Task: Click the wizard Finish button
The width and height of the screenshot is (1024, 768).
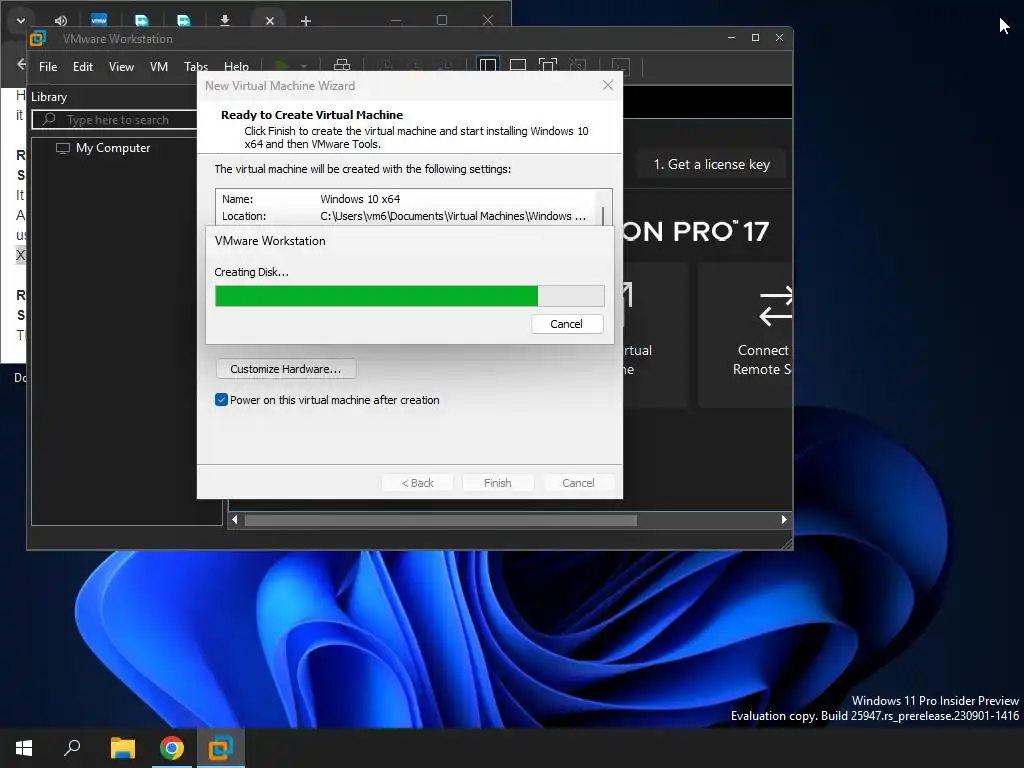Action: click(498, 483)
